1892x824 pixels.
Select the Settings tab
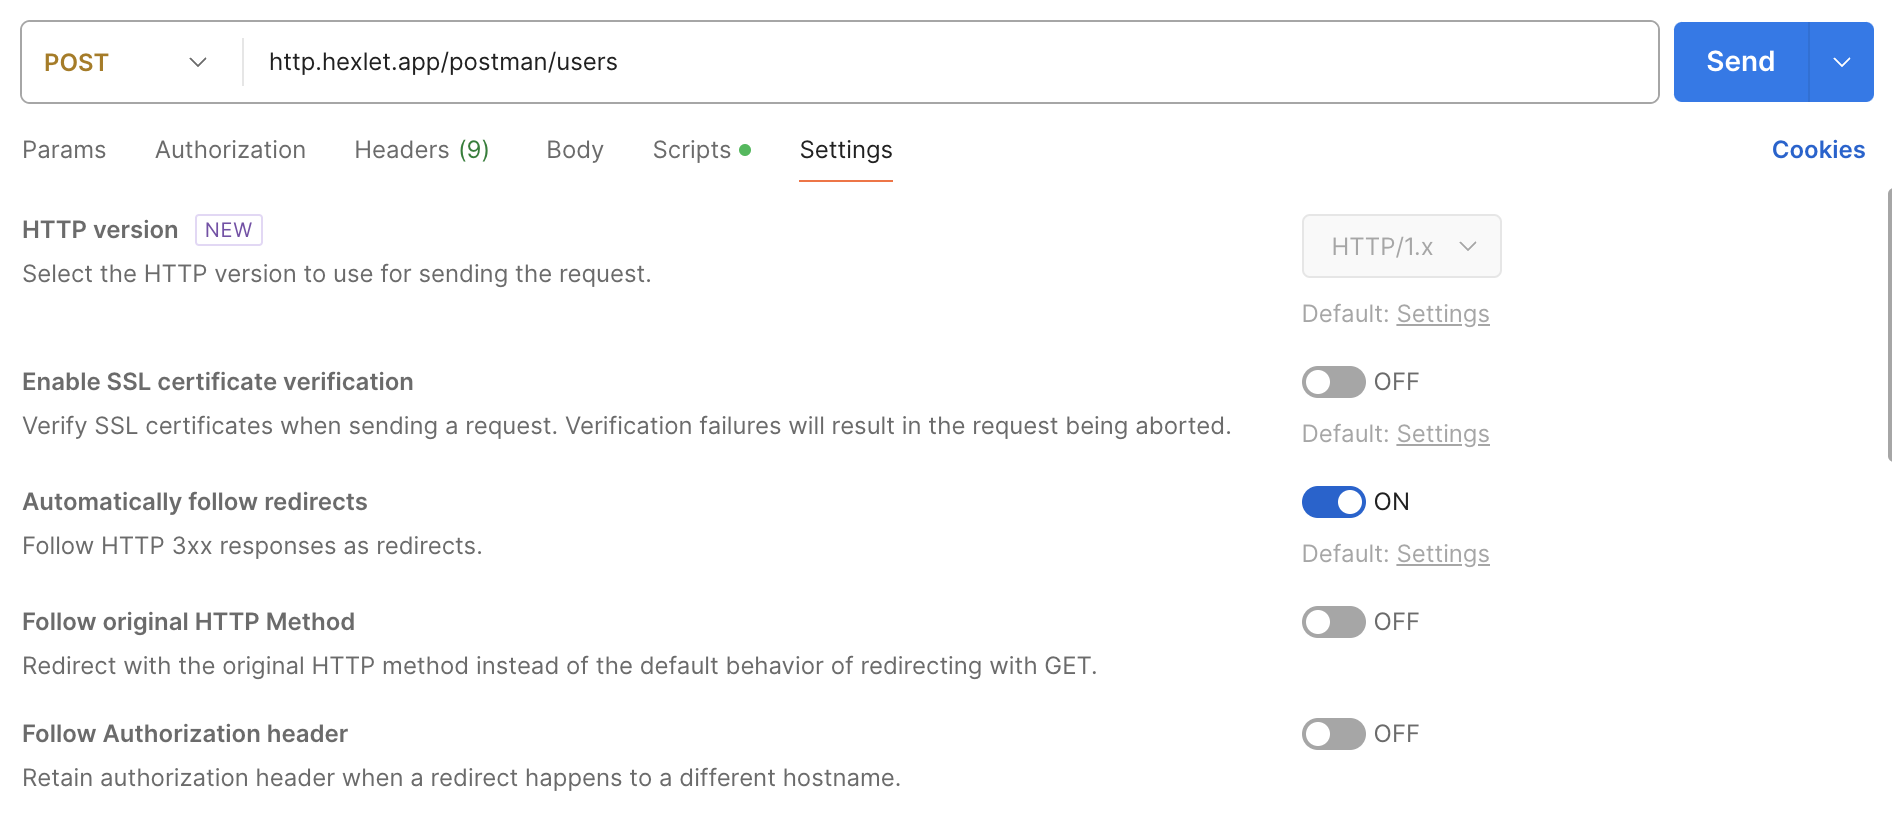click(x=846, y=150)
